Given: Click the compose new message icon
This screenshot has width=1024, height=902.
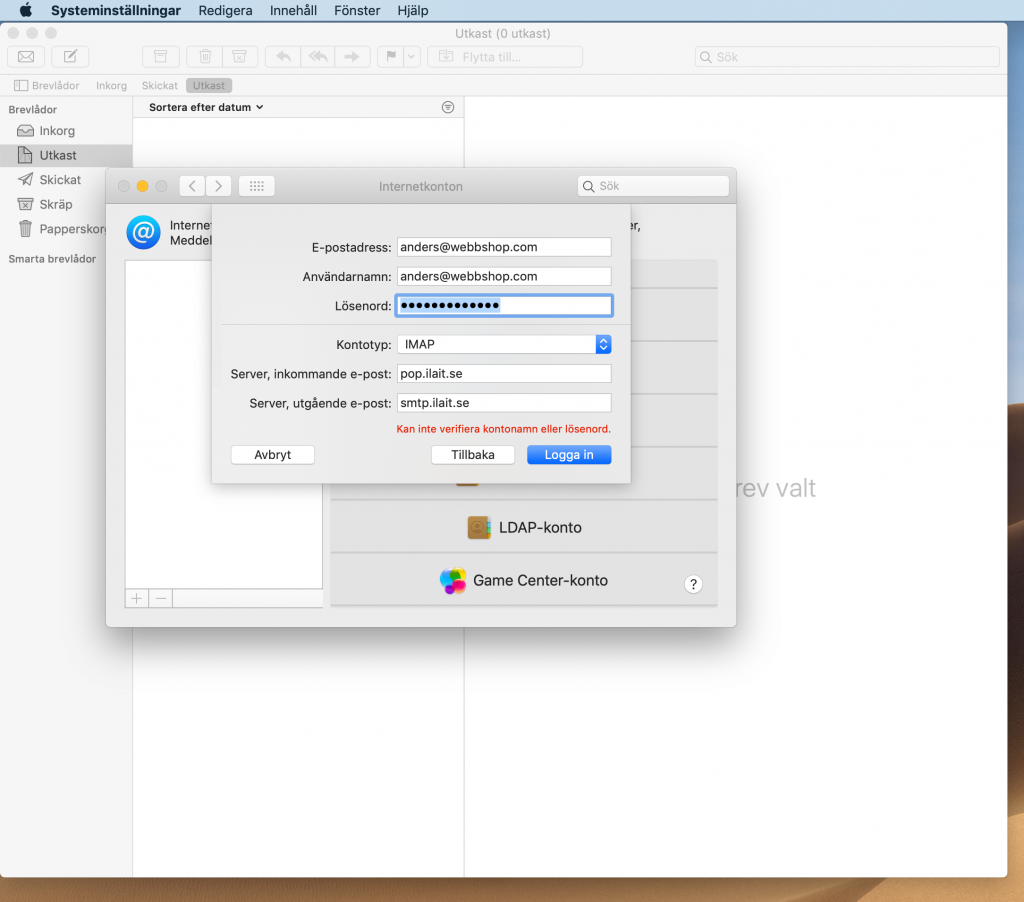Looking at the screenshot, I should pyautogui.click(x=71, y=57).
